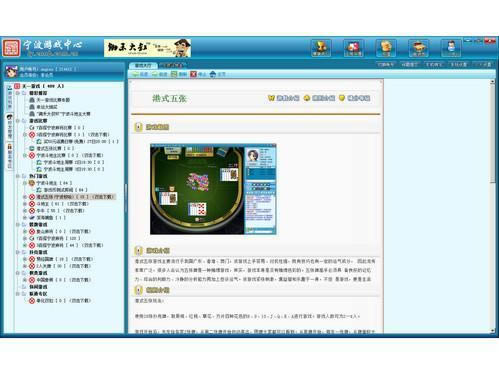Click the blue person icon in the header

point(451,48)
